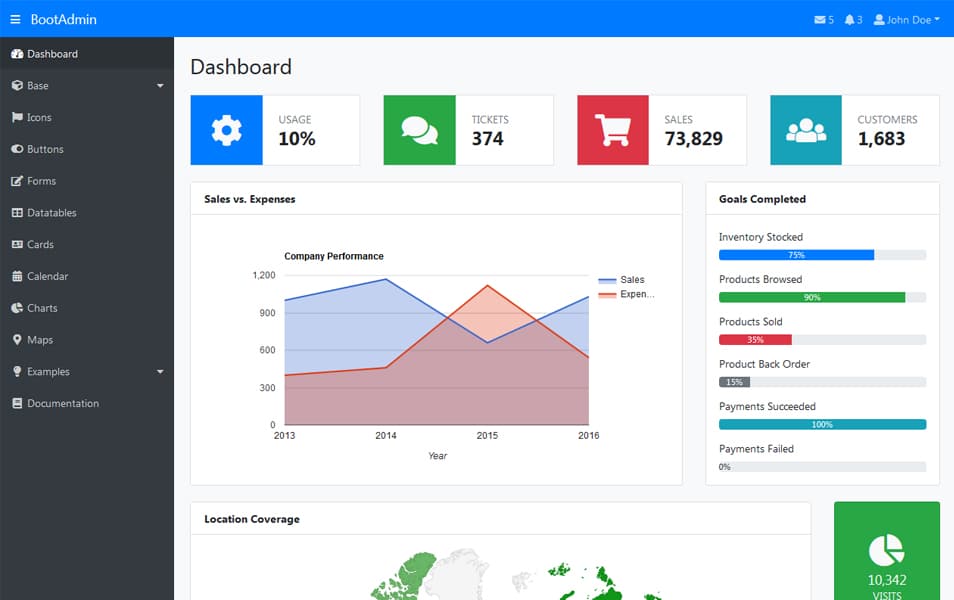
Task: Click the envelope messages icon in the header
Action: (822, 19)
